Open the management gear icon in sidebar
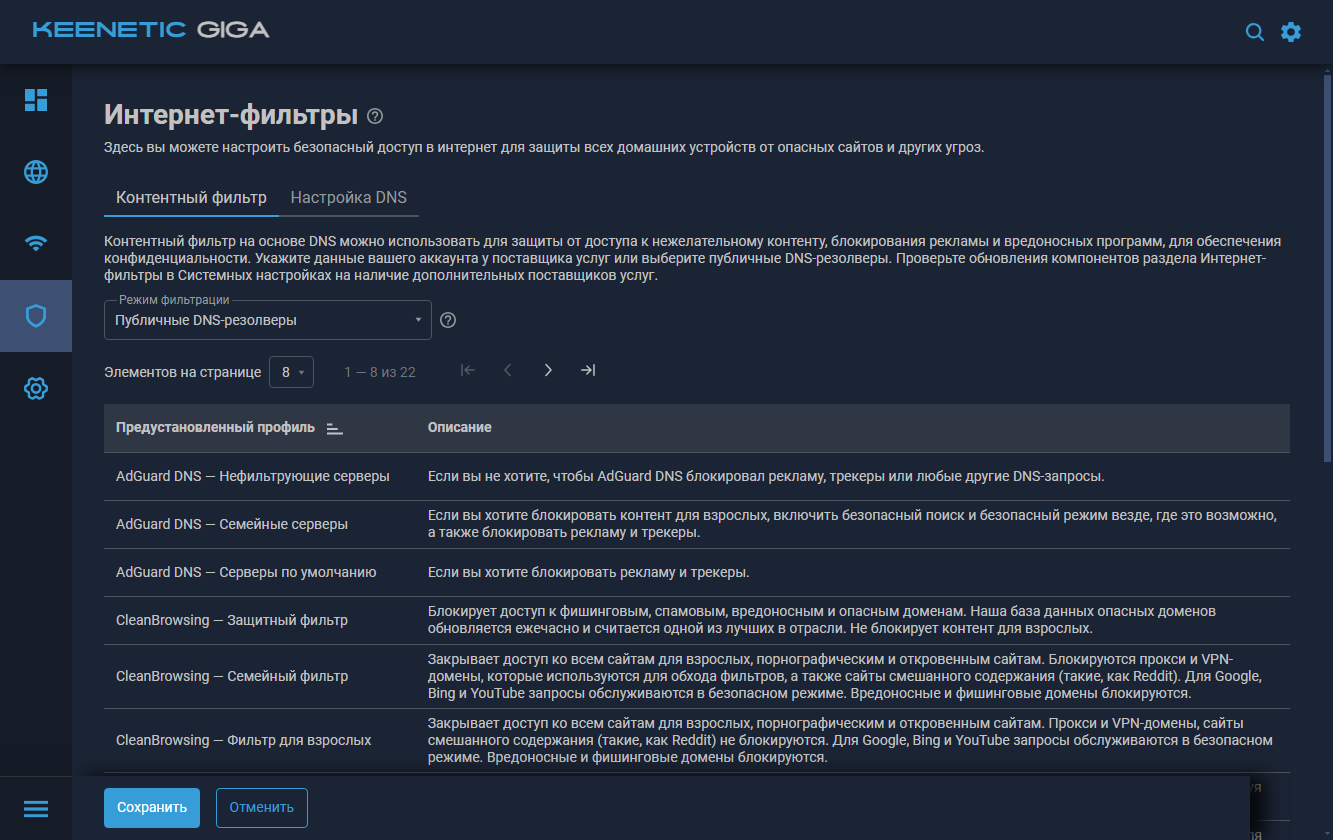This screenshot has width=1333, height=840. tap(36, 388)
